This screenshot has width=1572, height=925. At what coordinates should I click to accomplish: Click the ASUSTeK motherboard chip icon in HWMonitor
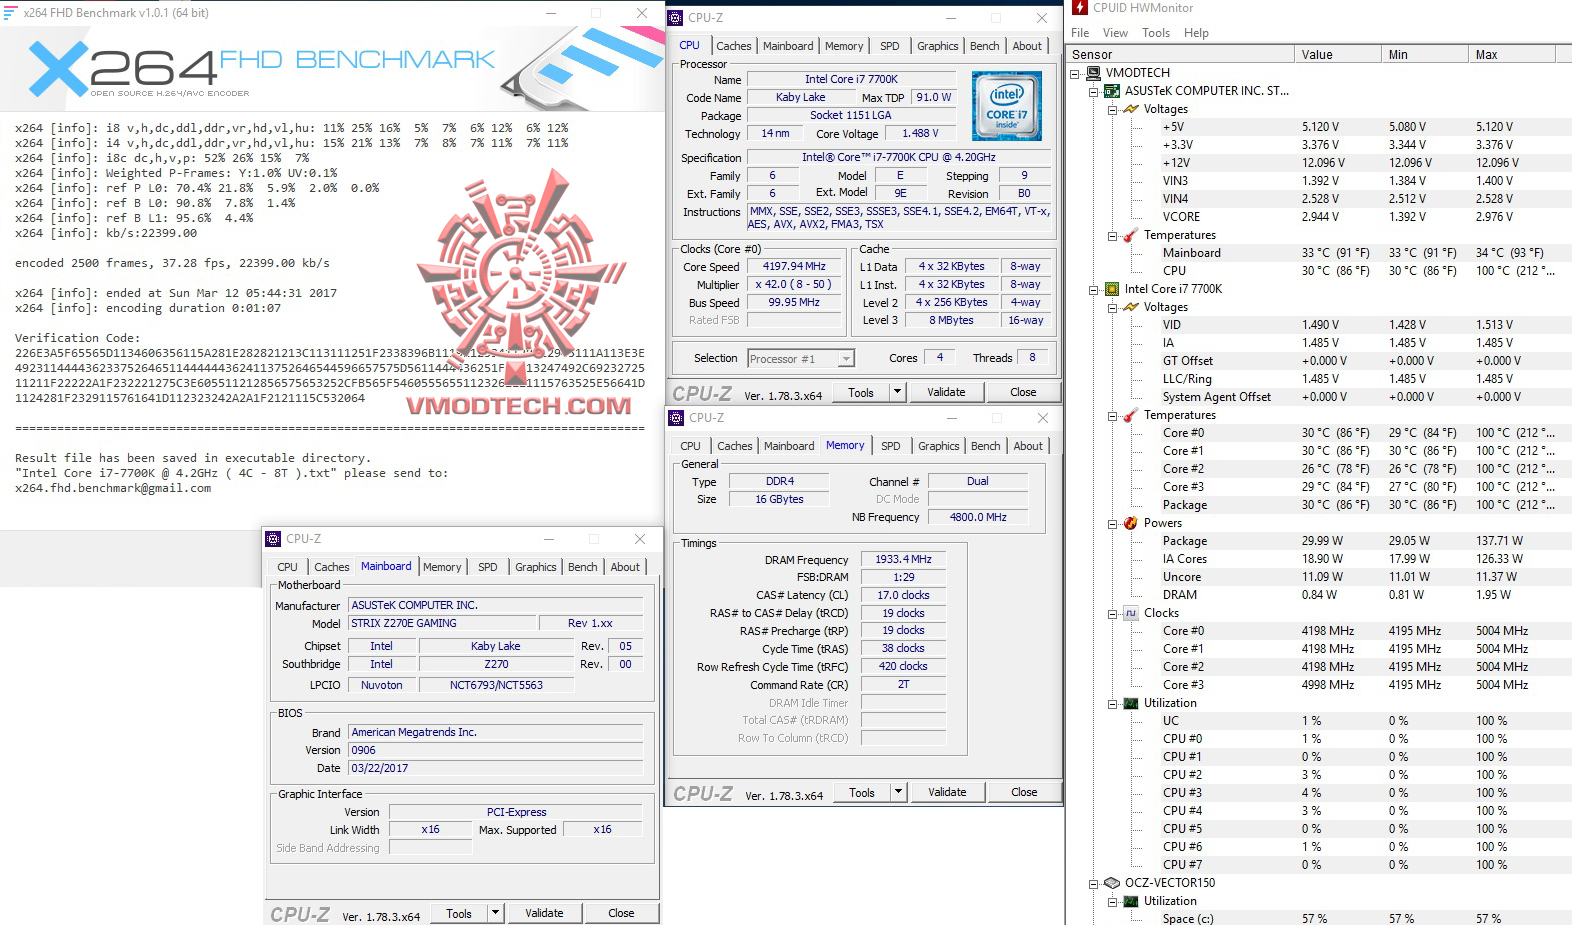(x=1111, y=91)
